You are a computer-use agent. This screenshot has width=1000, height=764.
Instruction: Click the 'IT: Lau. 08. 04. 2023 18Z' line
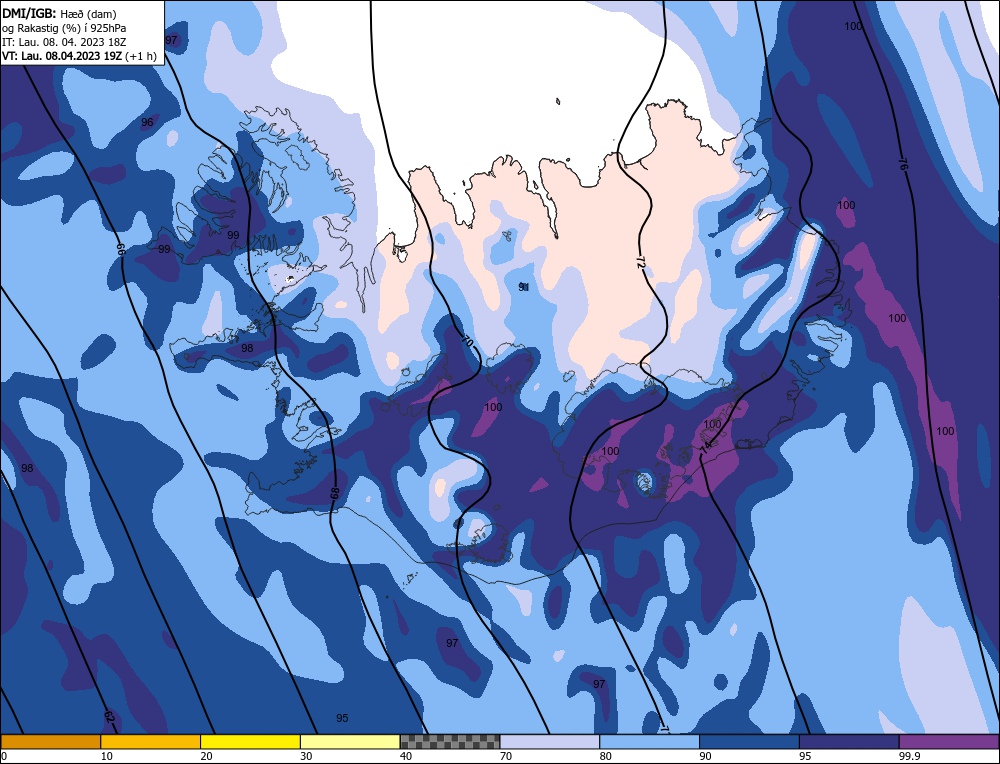pos(64,42)
